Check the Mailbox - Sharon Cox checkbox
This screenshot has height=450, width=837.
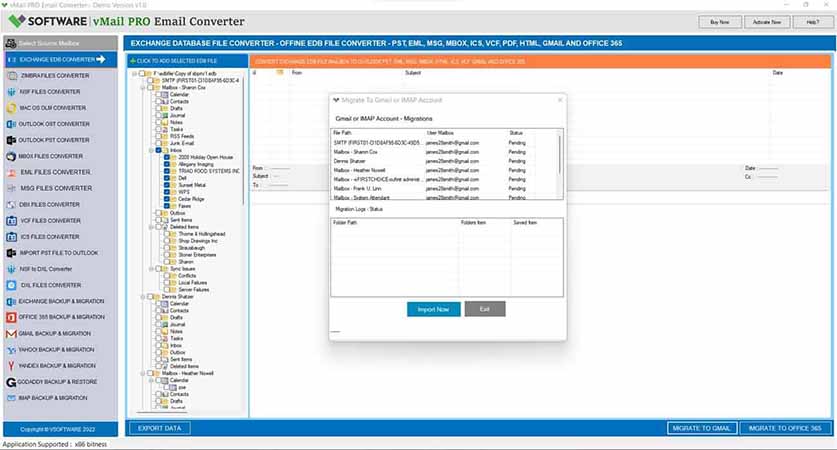pyautogui.click(x=150, y=88)
